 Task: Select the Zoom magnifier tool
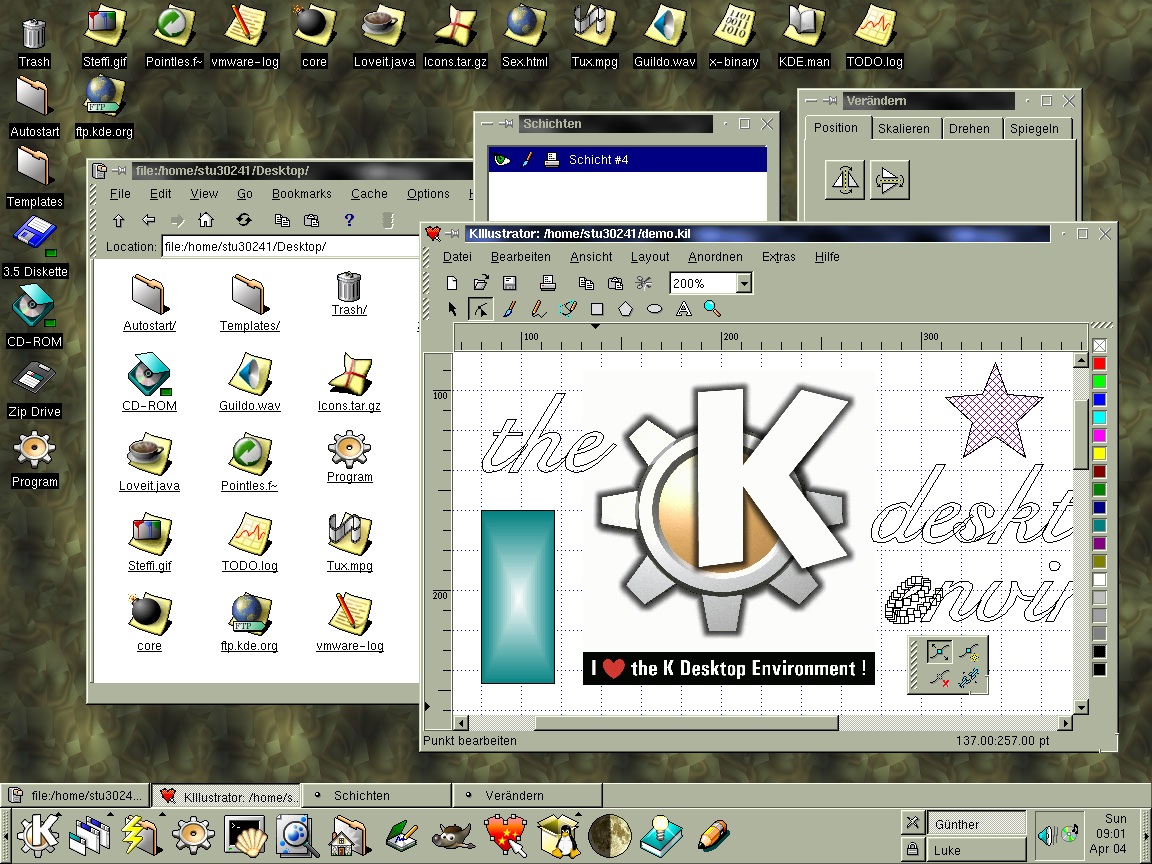(712, 309)
